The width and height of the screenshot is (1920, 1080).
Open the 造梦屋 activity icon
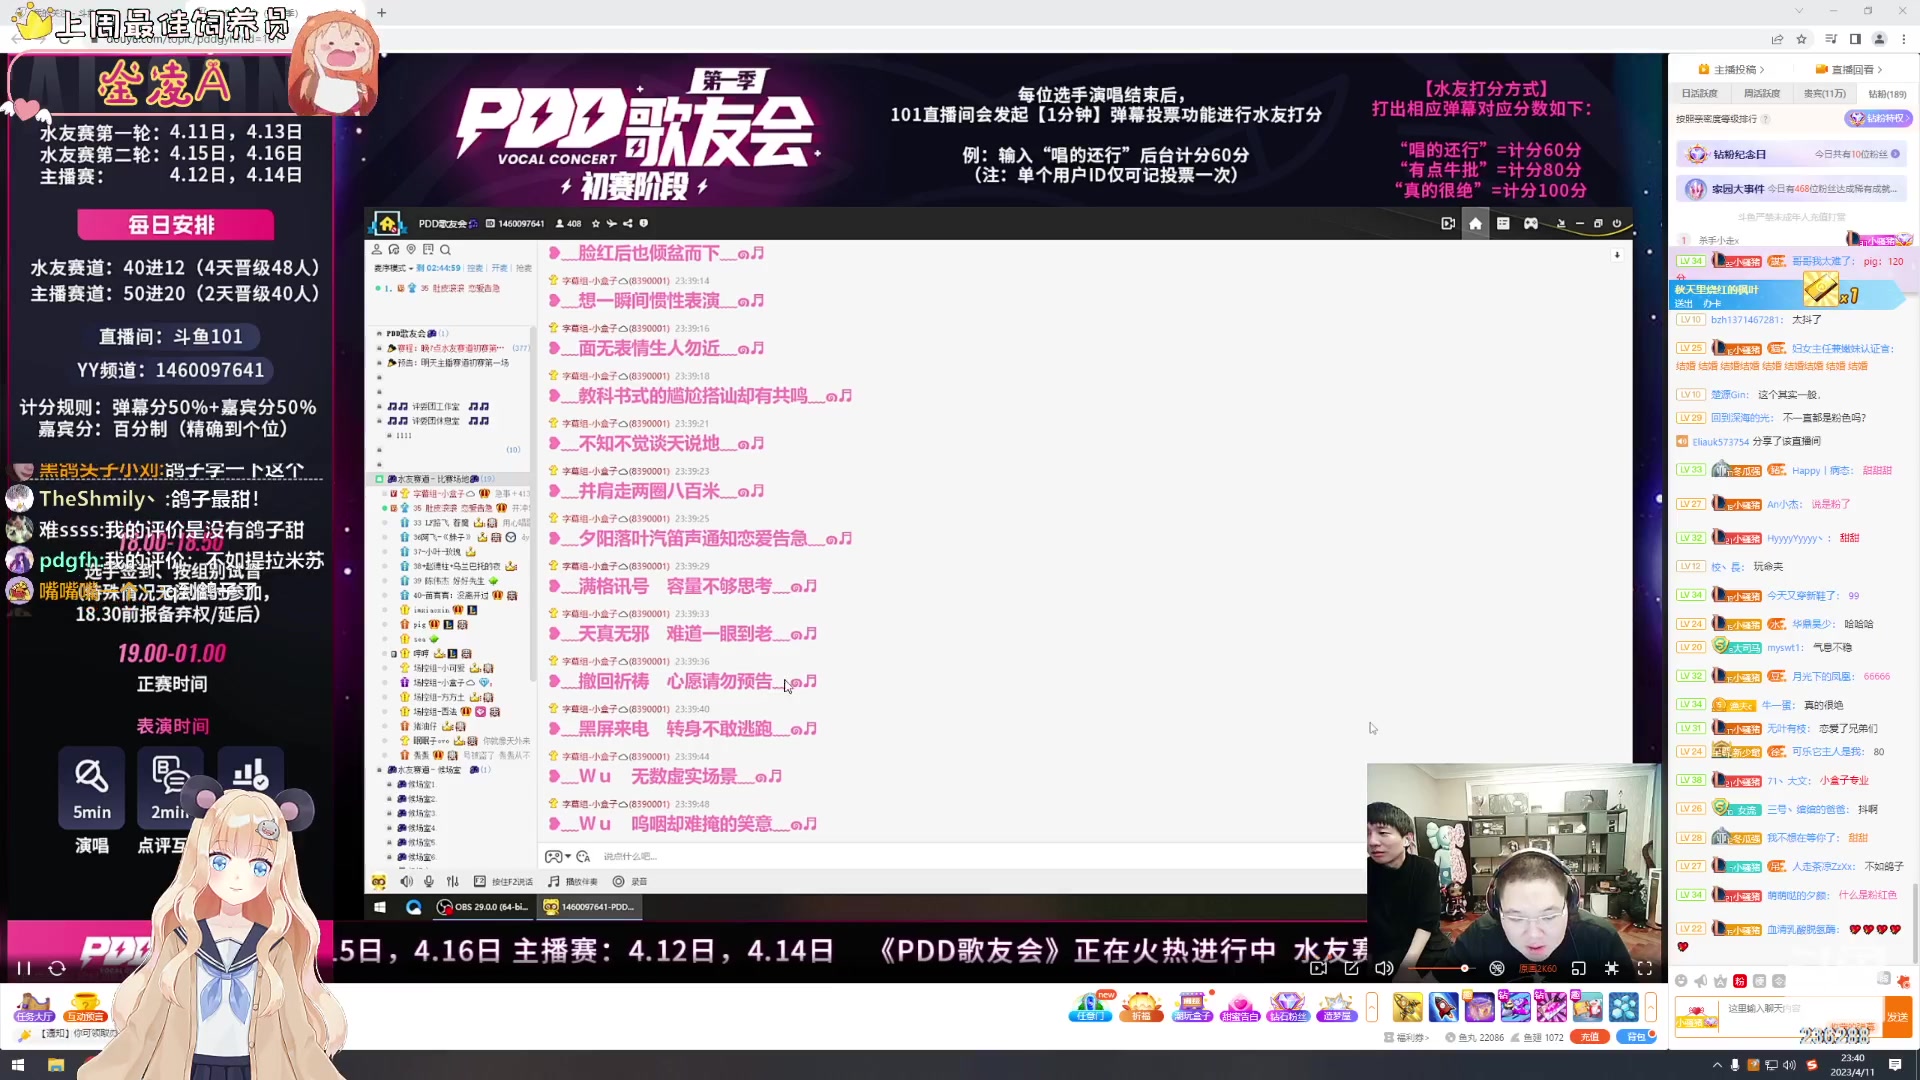click(x=1337, y=1007)
